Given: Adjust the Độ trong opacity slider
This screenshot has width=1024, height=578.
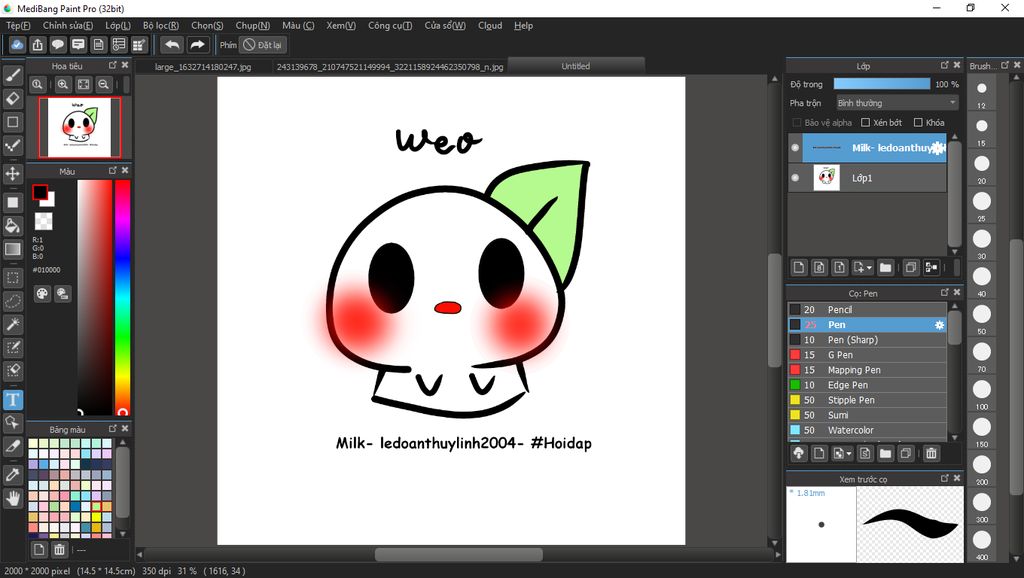Looking at the screenshot, I should [x=882, y=84].
